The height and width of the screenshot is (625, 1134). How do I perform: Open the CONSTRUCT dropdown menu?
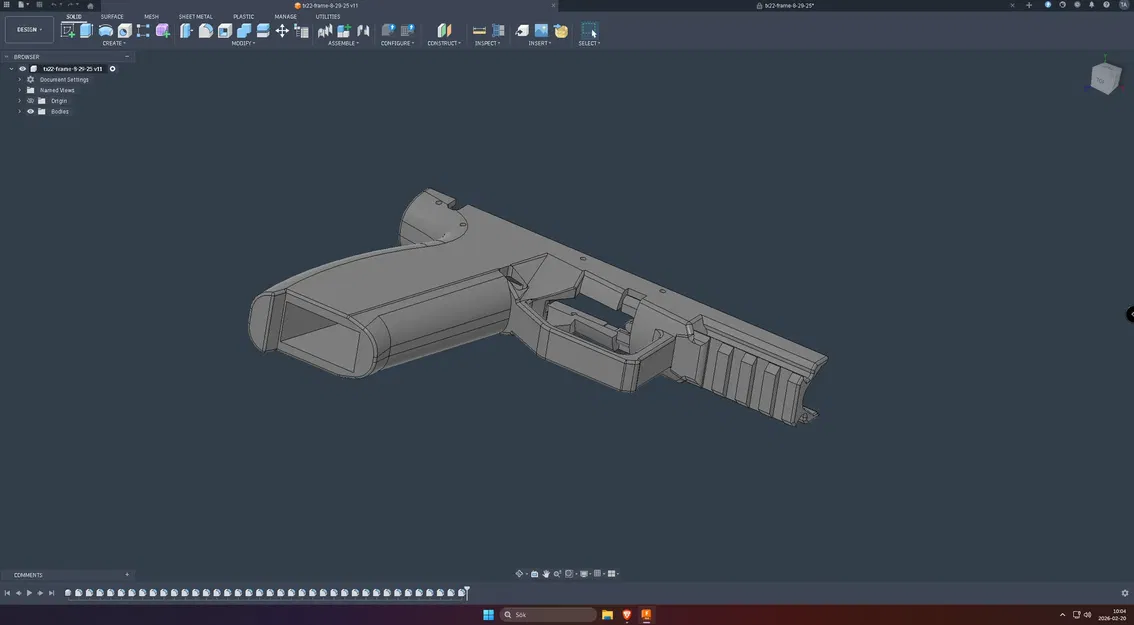coord(444,43)
